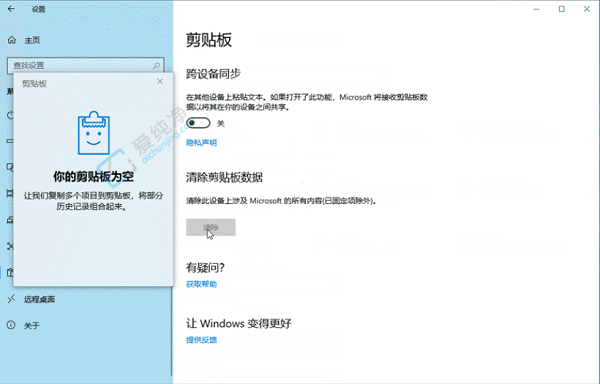Minimize the Settings window
The height and width of the screenshot is (384, 600).
[x=536, y=9]
